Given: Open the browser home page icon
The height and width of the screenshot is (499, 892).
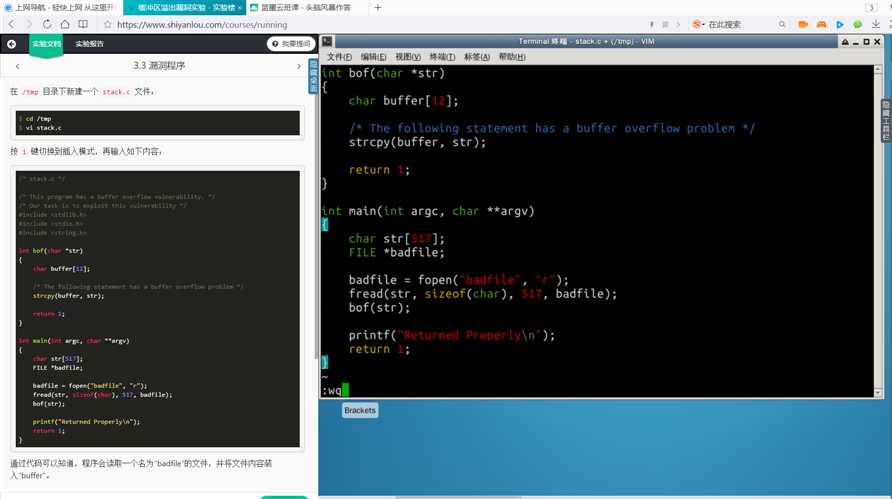Looking at the screenshot, I should [65, 24].
